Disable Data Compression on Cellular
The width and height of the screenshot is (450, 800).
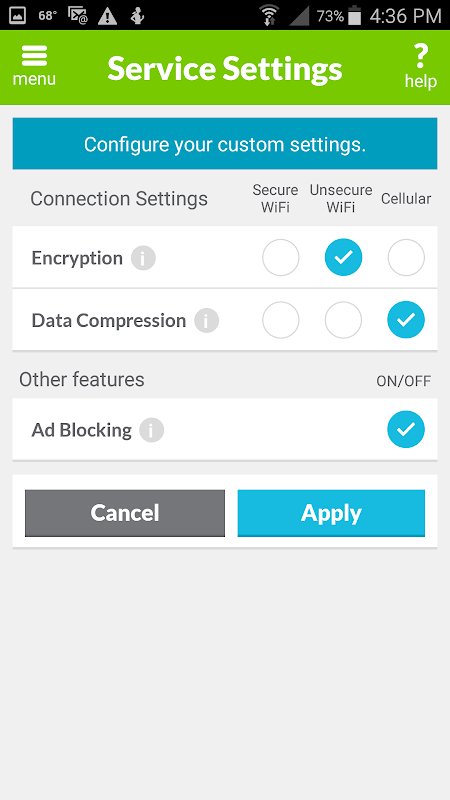pyautogui.click(x=406, y=320)
